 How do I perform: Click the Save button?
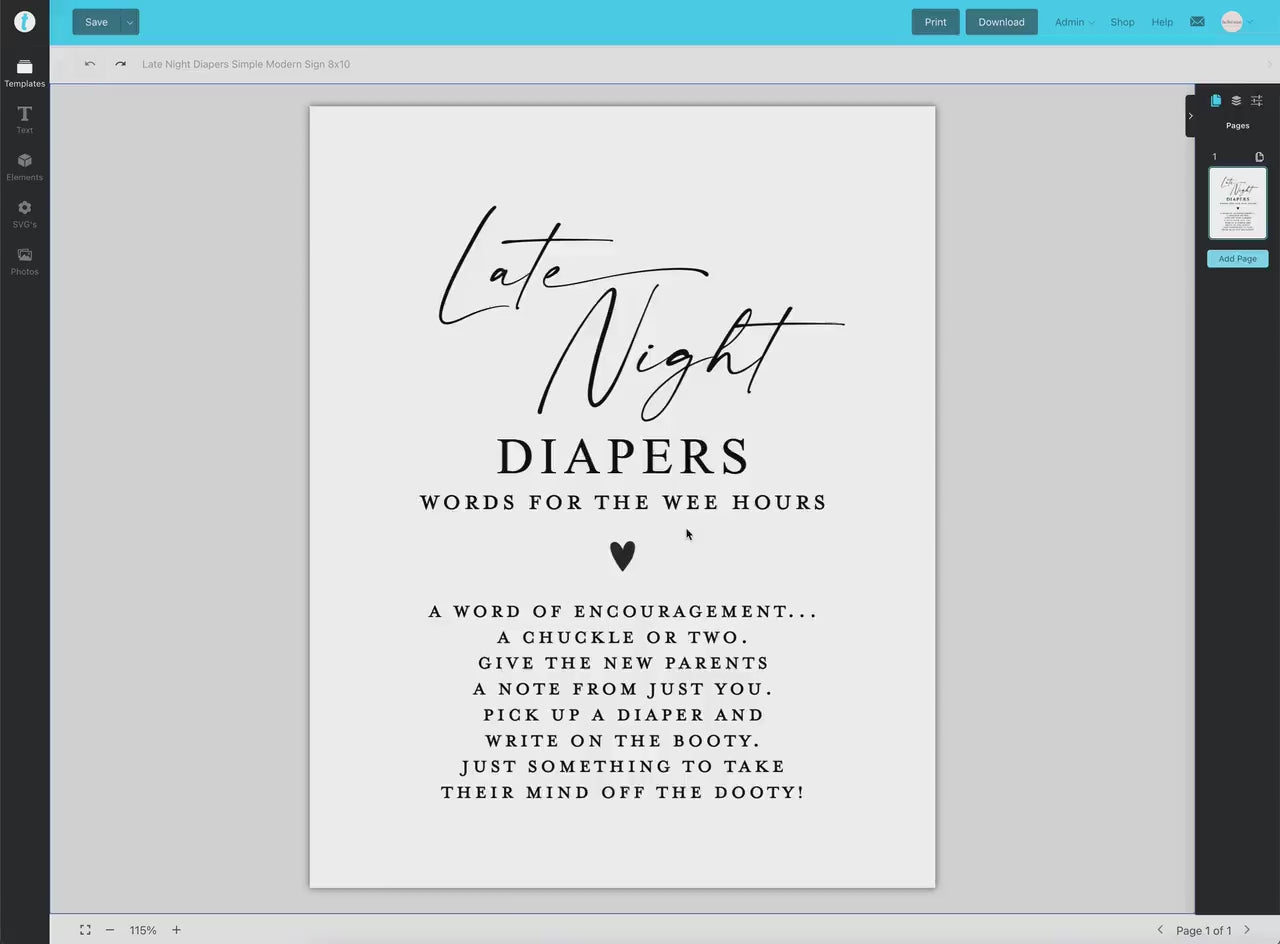96,22
